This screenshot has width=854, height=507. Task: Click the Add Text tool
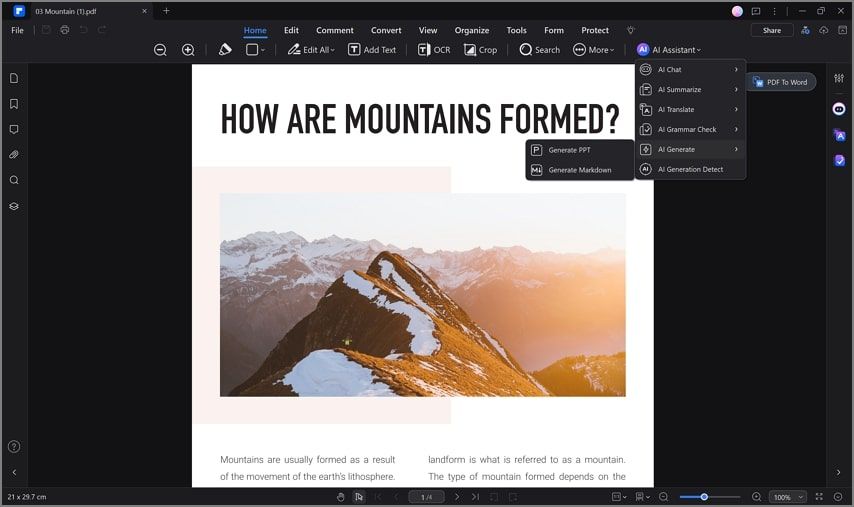pos(372,50)
